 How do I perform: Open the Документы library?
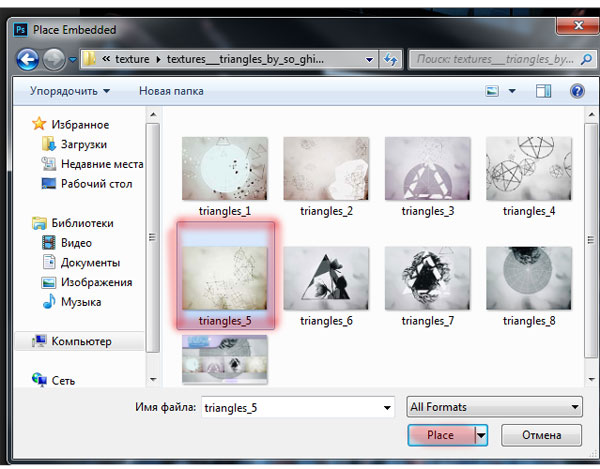[x=90, y=262]
